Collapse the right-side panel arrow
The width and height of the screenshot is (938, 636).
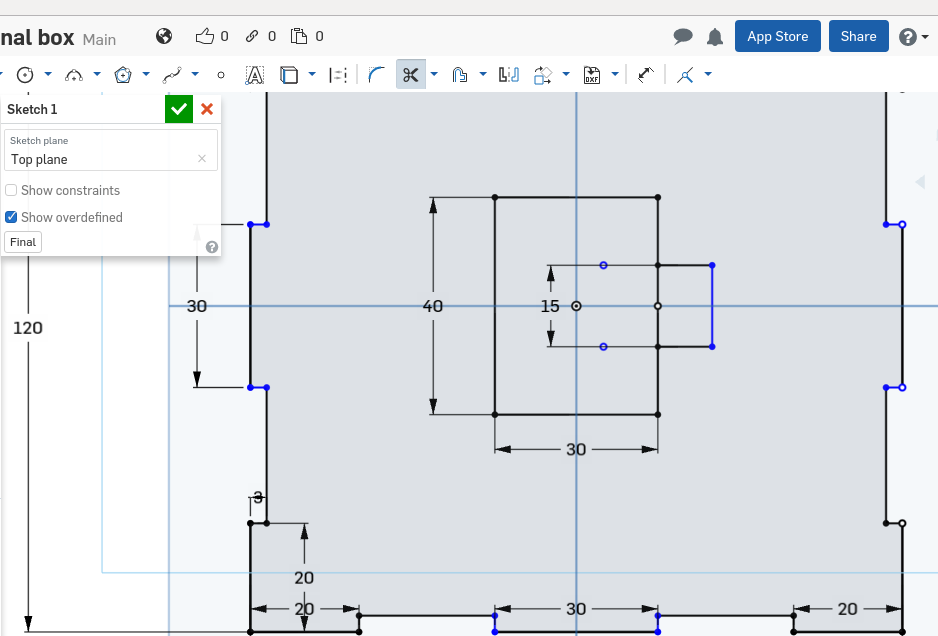920,182
